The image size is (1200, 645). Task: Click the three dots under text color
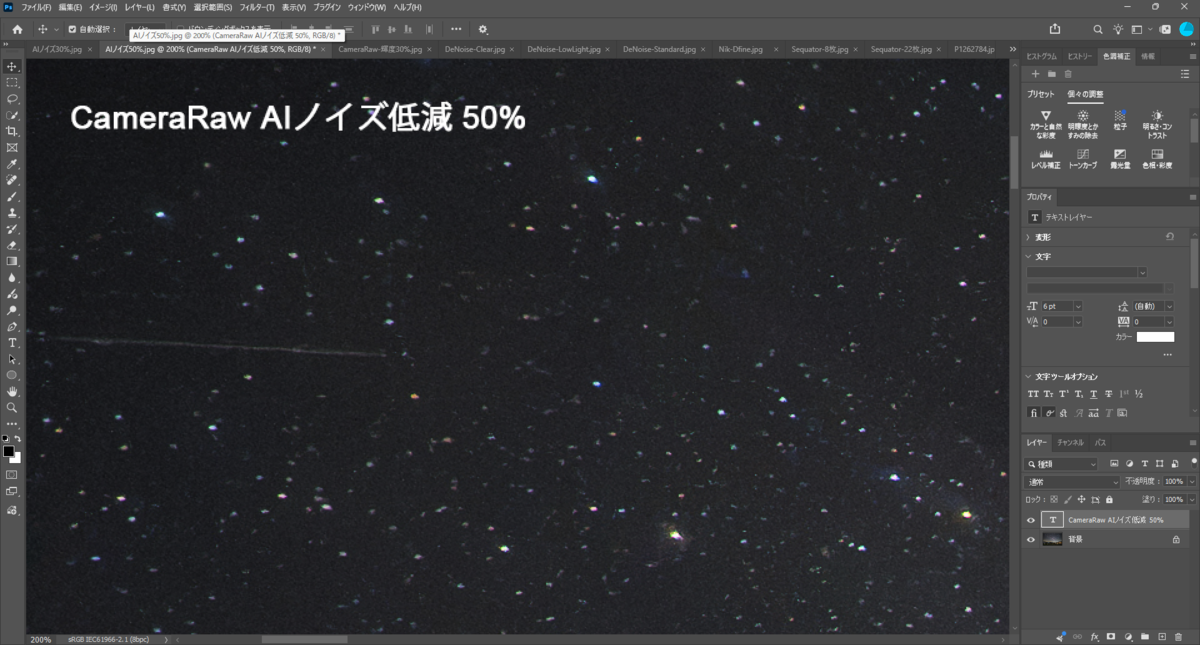coord(1167,355)
